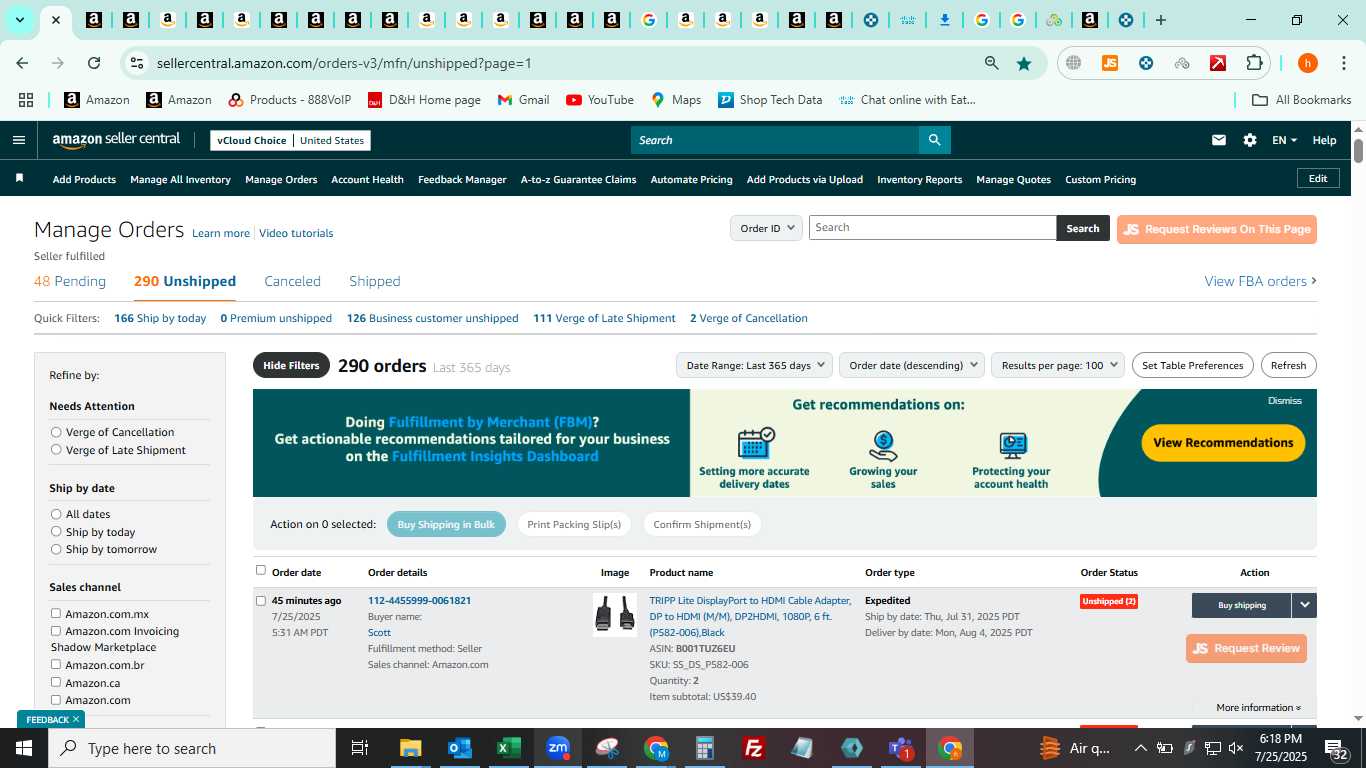
Task: Open the Chrome extensions puzzle icon
Action: (x=1254, y=63)
